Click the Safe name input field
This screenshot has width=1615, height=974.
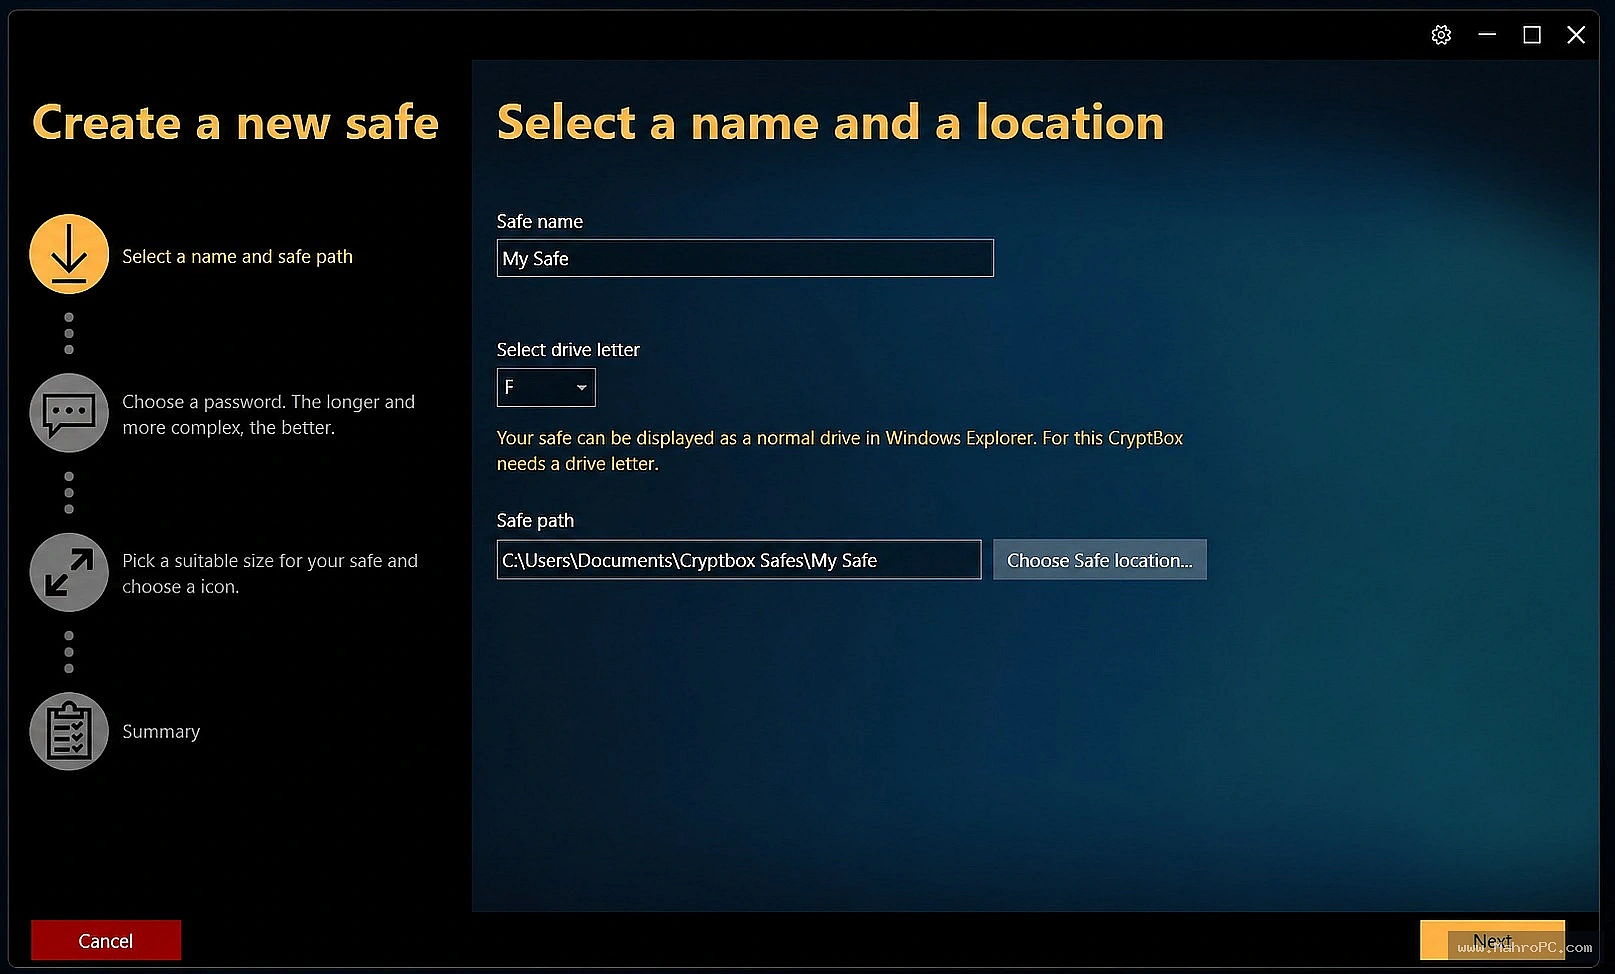[745, 258]
